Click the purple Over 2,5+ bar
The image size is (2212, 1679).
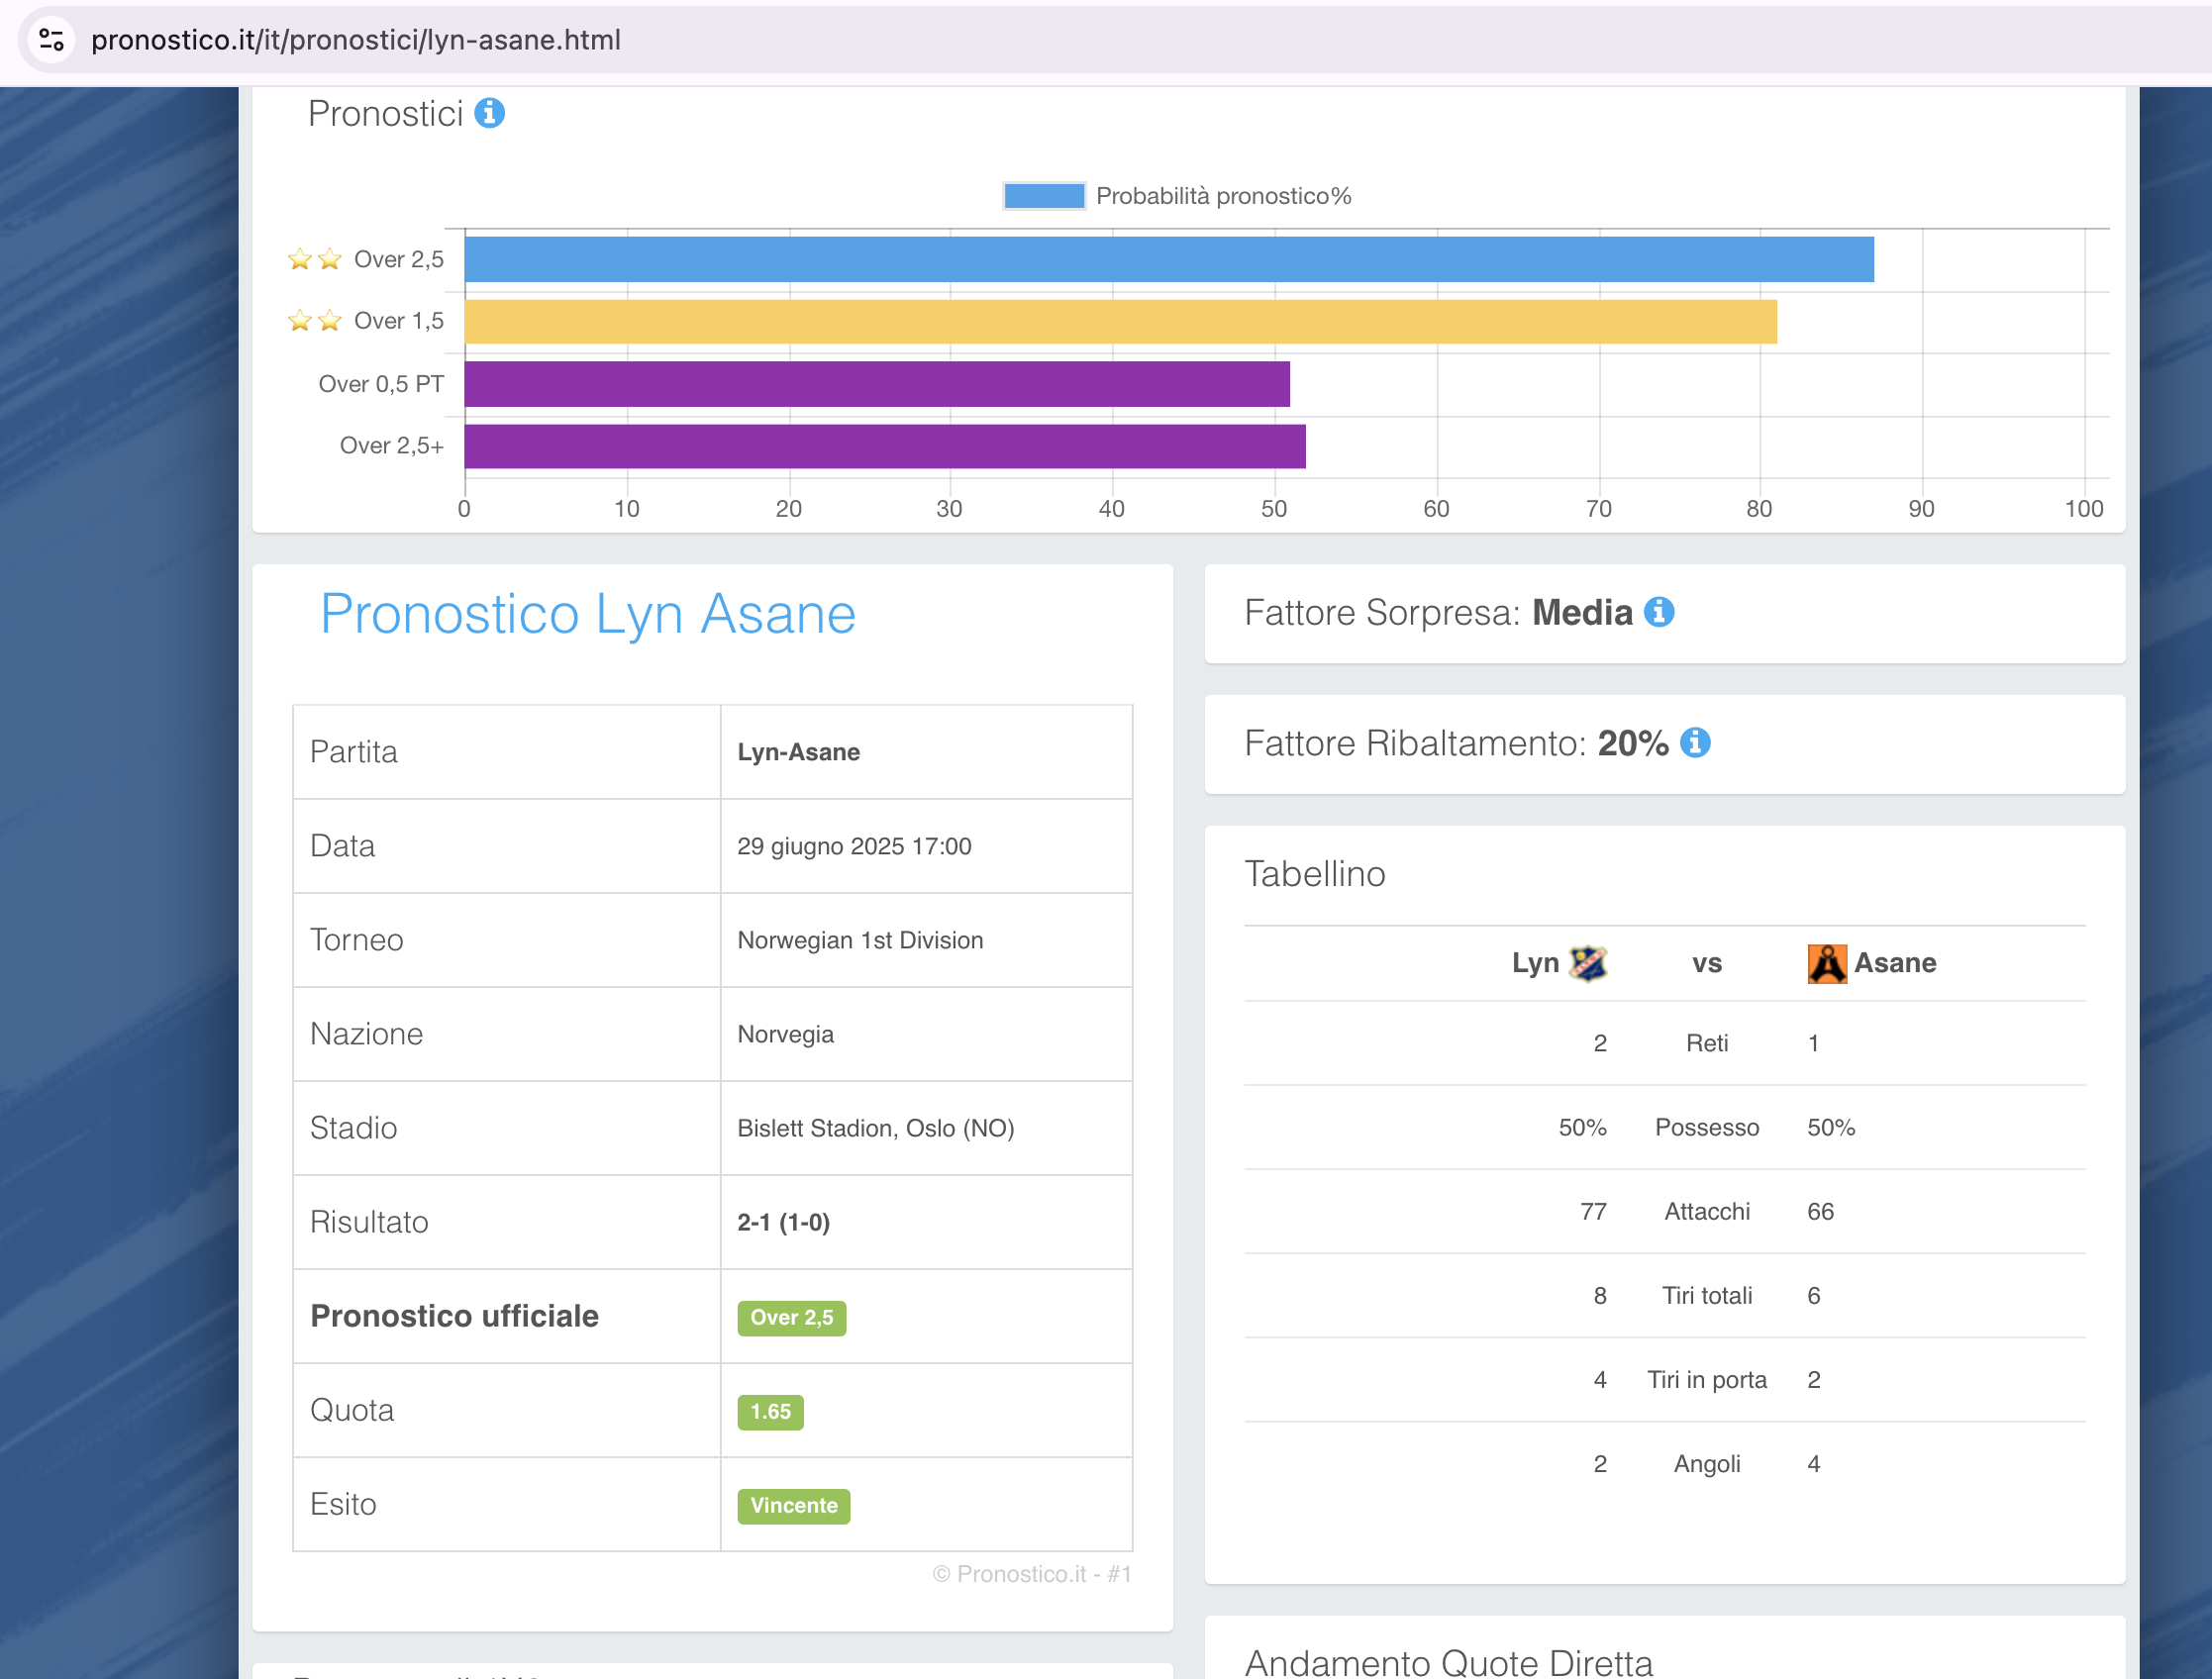[885, 446]
